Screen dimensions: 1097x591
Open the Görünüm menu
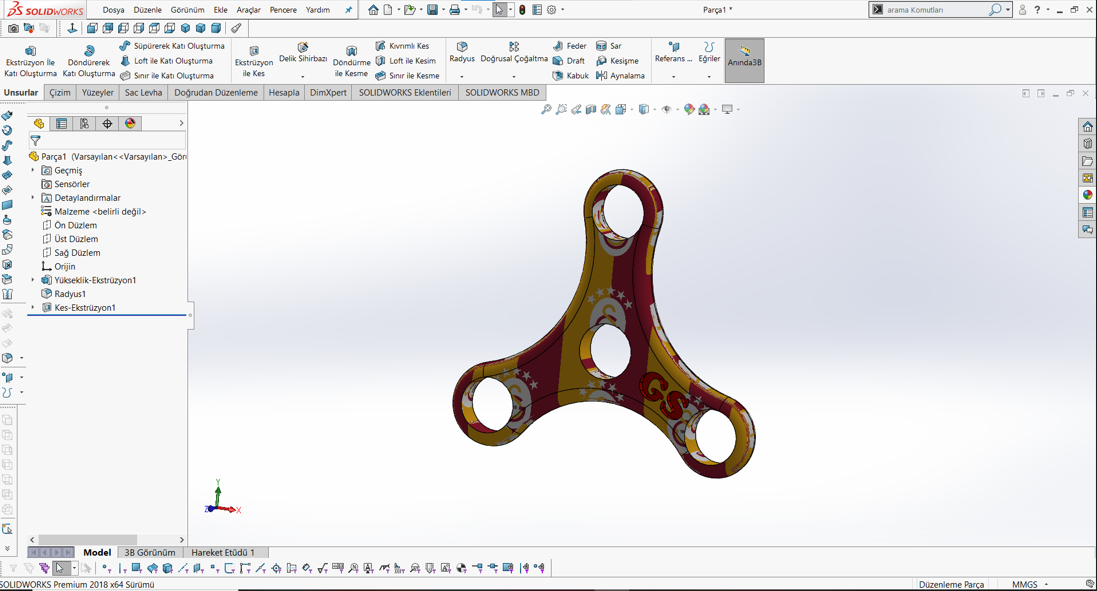click(187, 10)
